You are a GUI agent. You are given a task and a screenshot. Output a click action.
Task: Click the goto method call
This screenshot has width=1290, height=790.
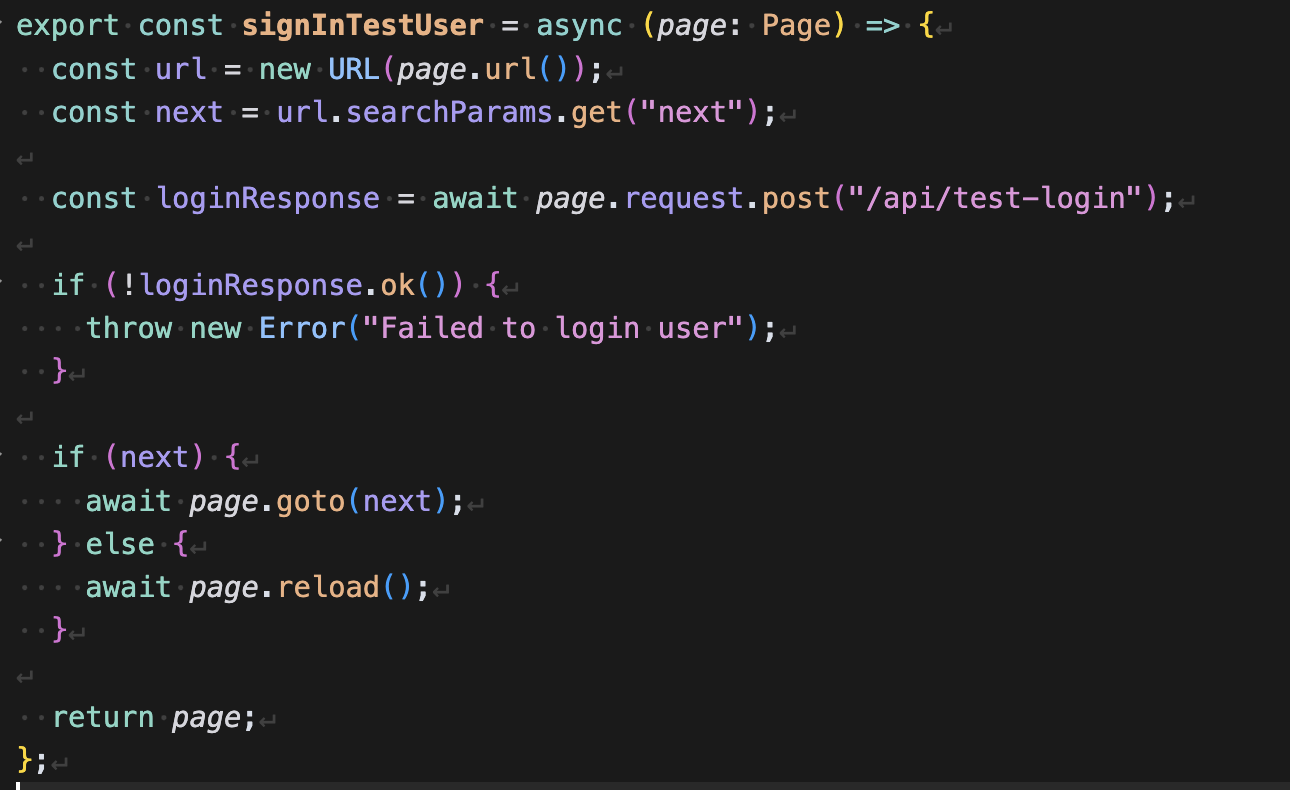[x=310, y=500]
